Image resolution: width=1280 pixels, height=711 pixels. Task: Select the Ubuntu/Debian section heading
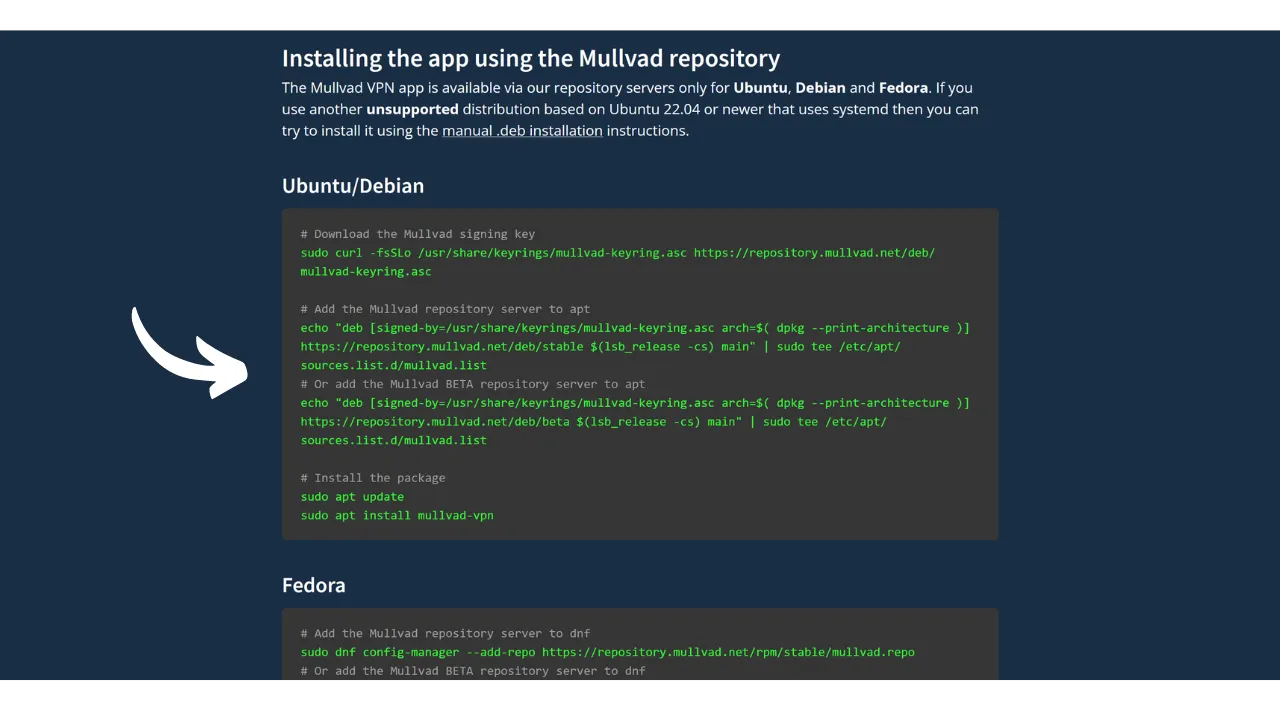[x=353, y=186]
